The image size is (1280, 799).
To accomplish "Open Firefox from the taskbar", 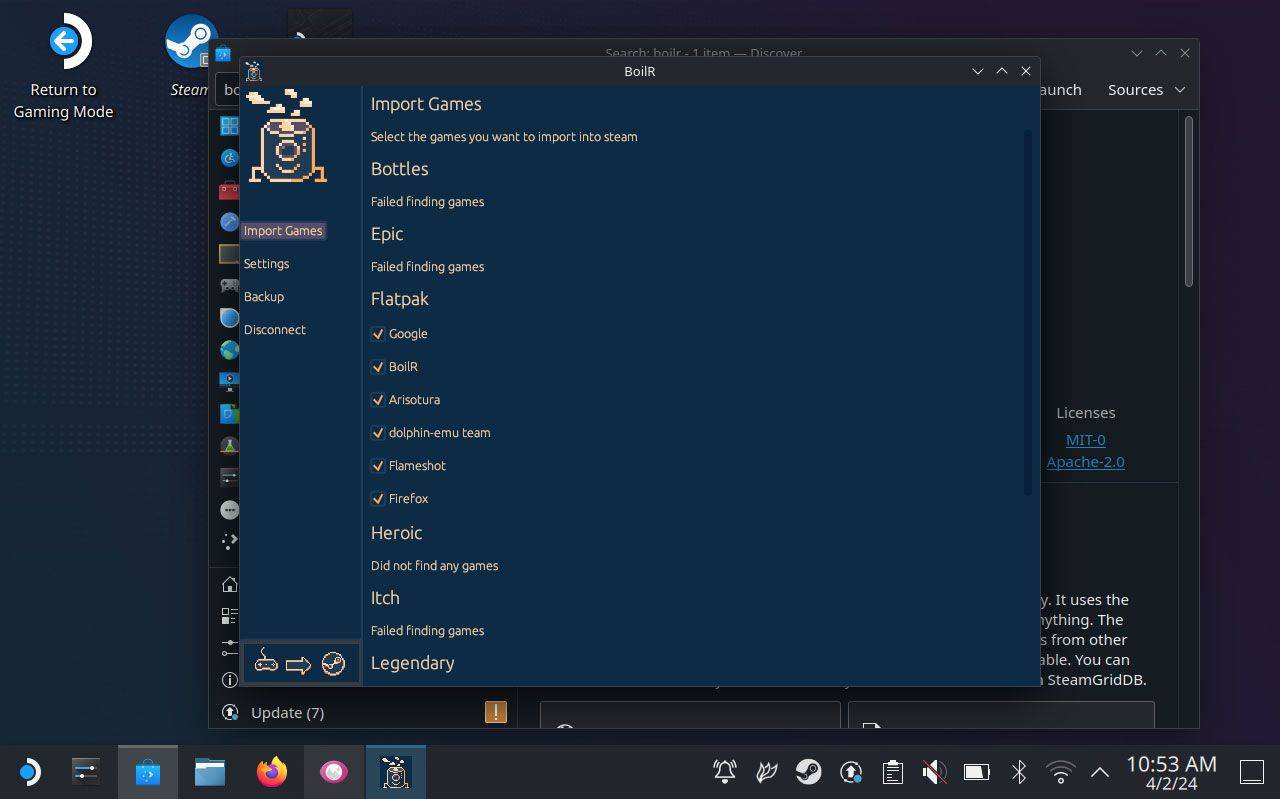I will point(272,772).
